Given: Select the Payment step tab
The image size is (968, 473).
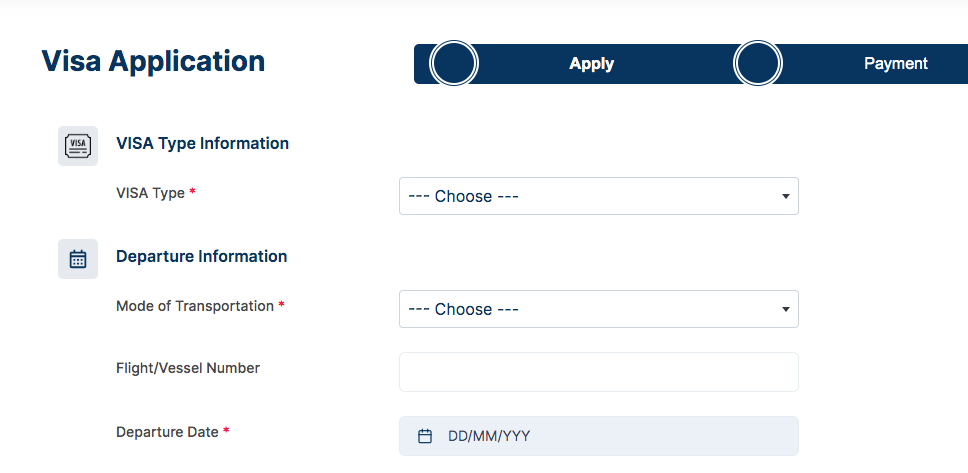Looking at the screenshot, I should click(895, 64).
